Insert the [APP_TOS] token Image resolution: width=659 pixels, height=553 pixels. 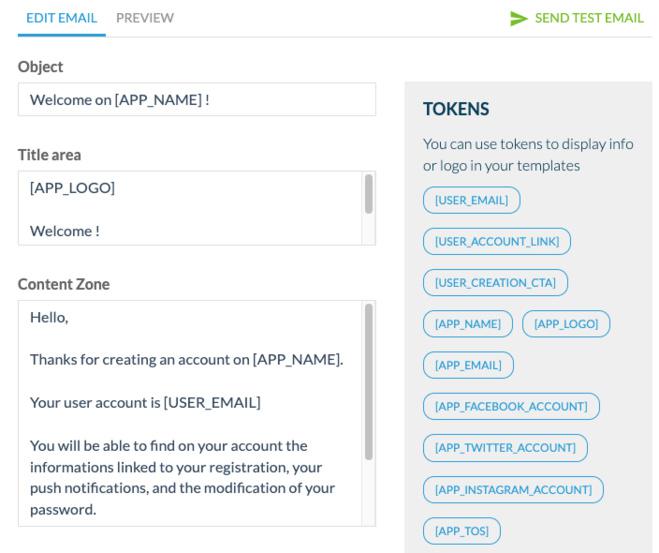461,529
